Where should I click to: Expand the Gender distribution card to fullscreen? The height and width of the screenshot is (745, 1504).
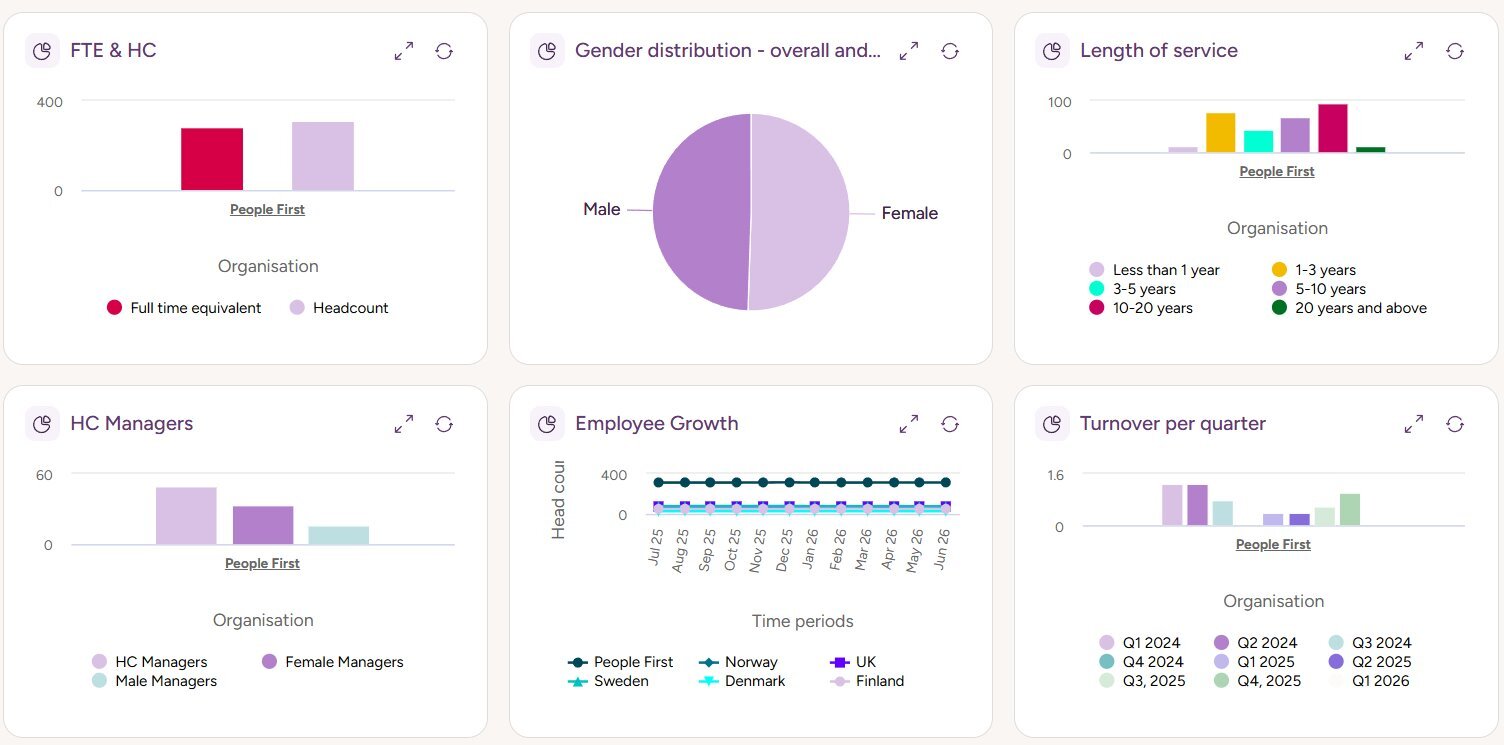[909, 51]
